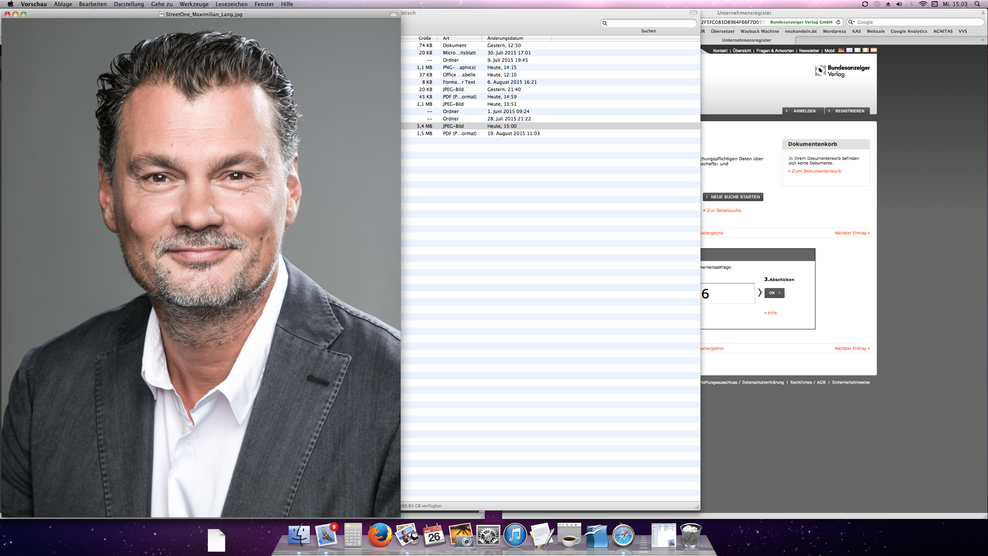Viewport: 988px width, 556px height.
Task: Open Google search engine dropdown in Safari
Action: pyautogui.click(x=851, y=22)
